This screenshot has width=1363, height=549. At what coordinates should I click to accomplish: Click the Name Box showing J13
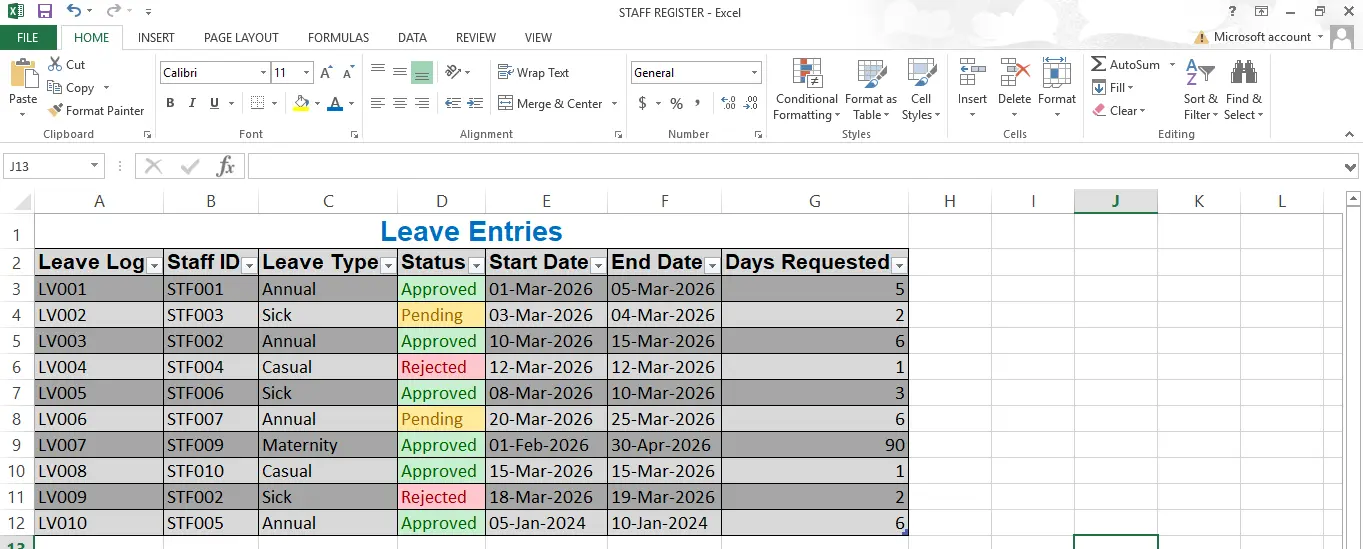(x=54, y=167)
